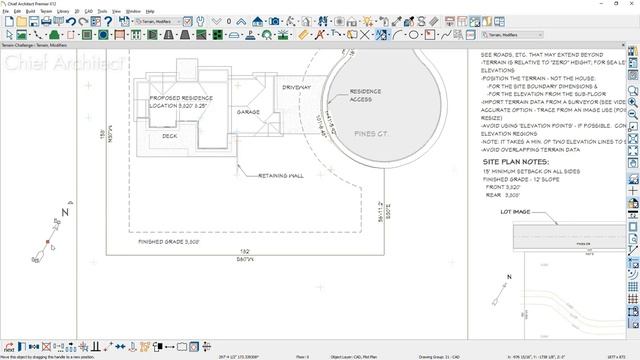Create a new plan file
Screen dimensions: 640x360
pyautogui.click(x=9, y=21)
